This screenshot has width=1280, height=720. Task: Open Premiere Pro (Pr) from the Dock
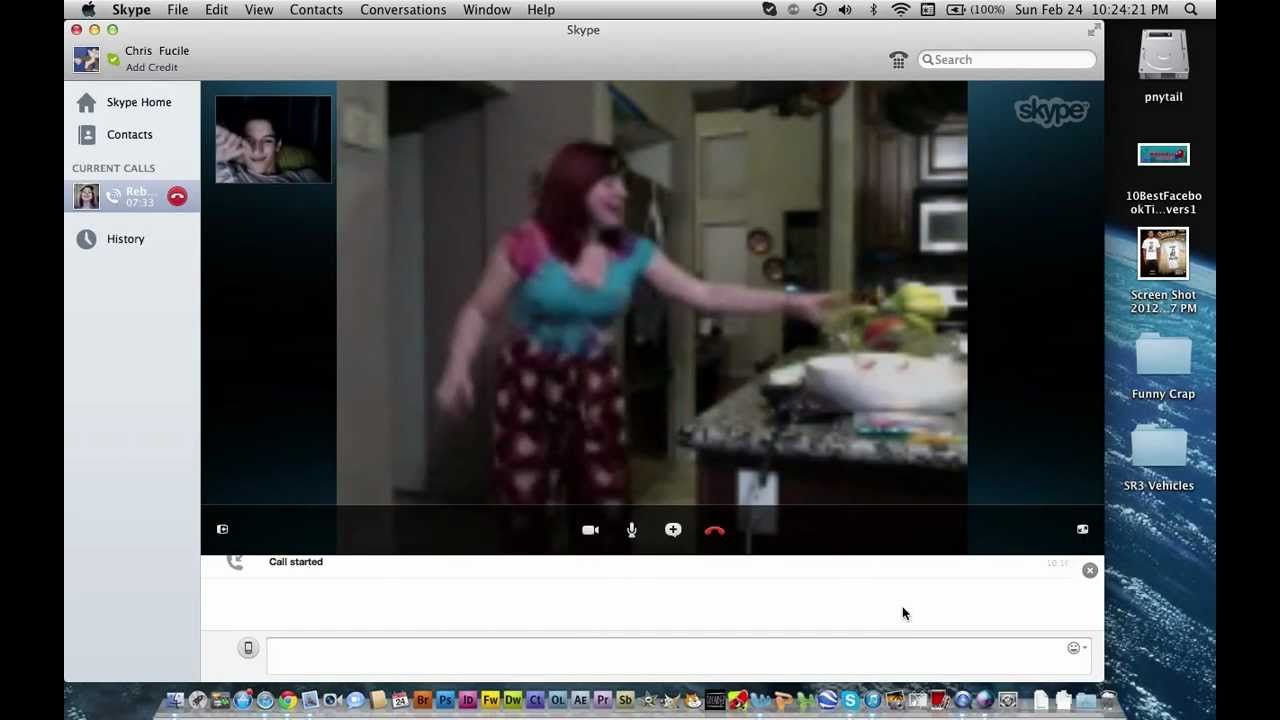coord(603,700)
